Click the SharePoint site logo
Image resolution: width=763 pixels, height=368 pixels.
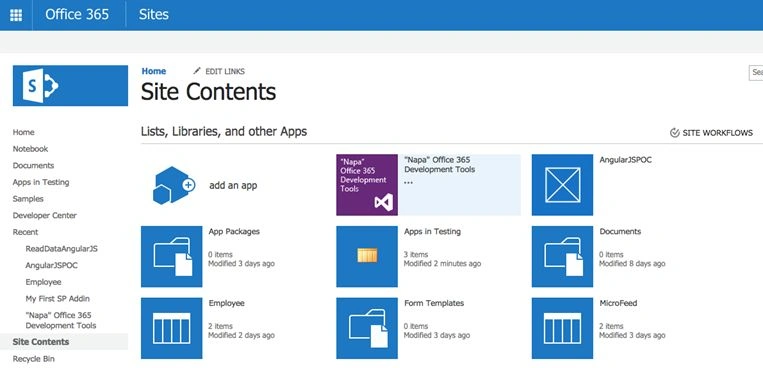point(70,86)
